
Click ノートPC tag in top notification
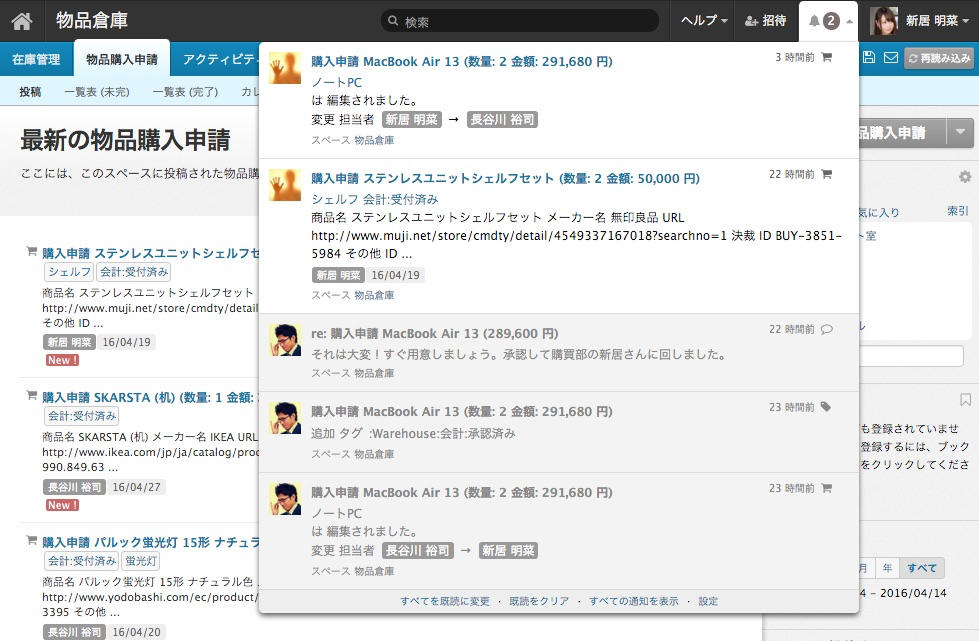click(x=337, y=82)
